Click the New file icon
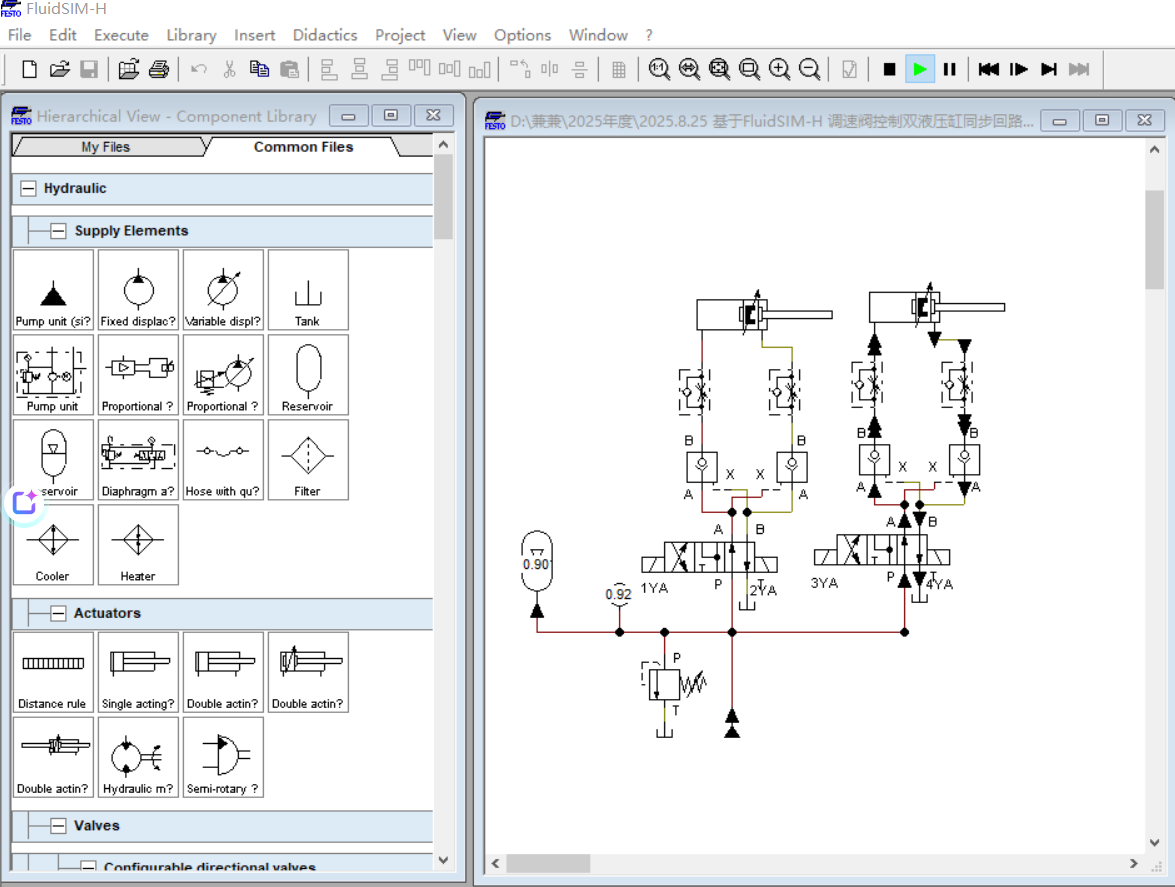This screenshot has height=887, width=1175. 30,69
